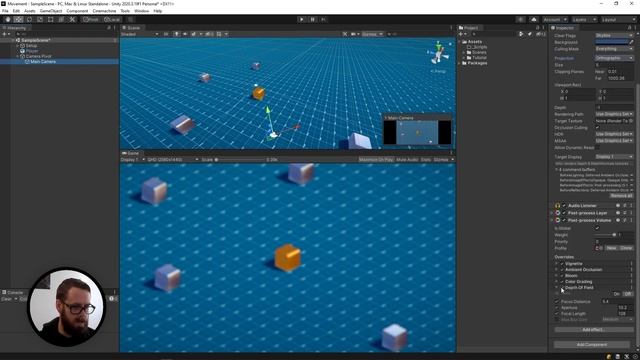This screenshot has width=640, height=360.
Task: Click the Pause button
Action: [x=313, y=19]
